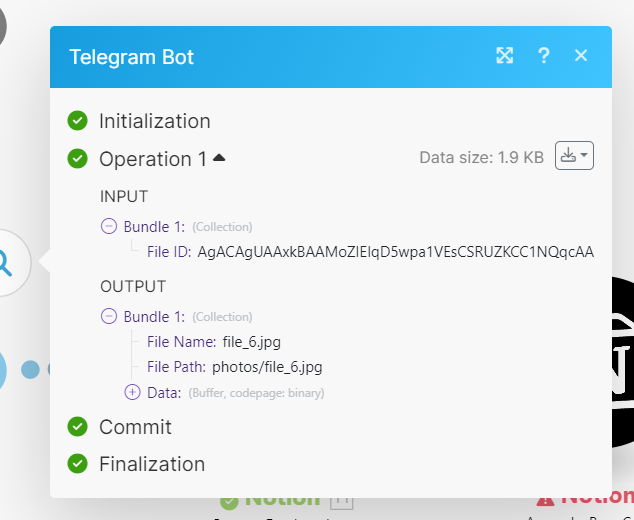634x520 pixels.
Task: Click the Operation 1 green check icon
Action: [x=77, y=158]
